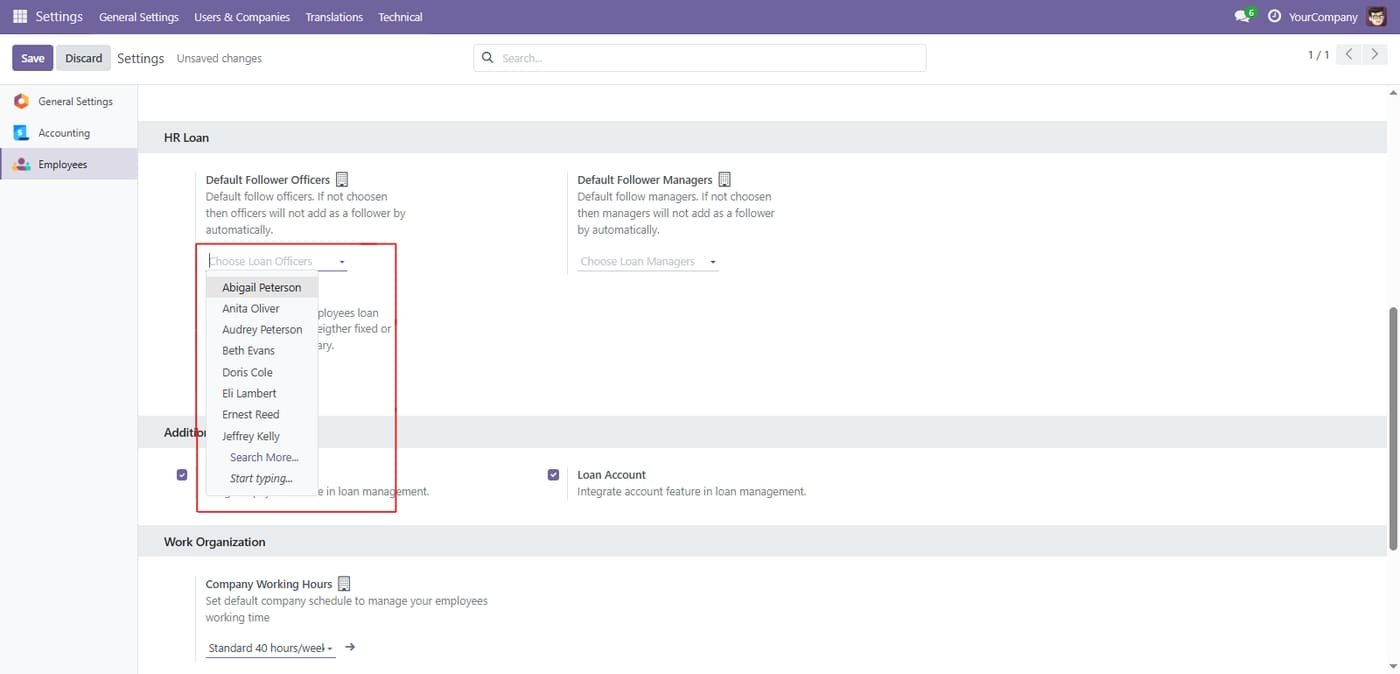Viewport: 1400px width, 674px height.
Task: Open the Technical menu
Action: coord(400,17)
